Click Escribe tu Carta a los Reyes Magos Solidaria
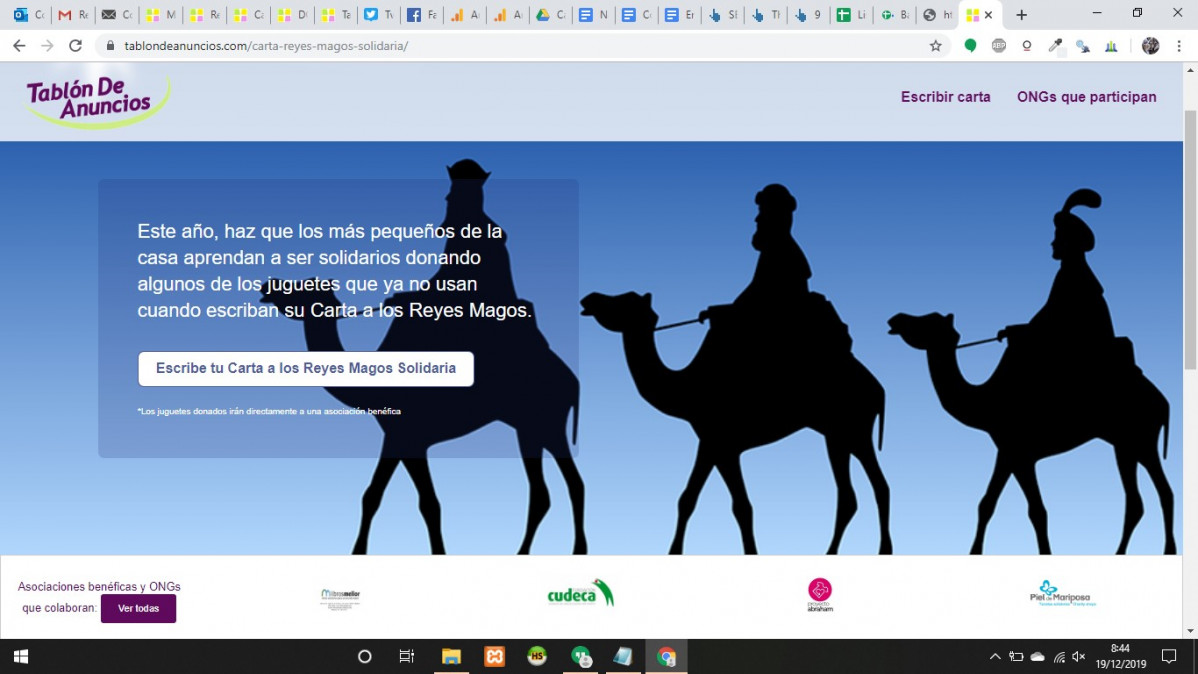Screen dimensions: 1198x674 click(306, 368)
